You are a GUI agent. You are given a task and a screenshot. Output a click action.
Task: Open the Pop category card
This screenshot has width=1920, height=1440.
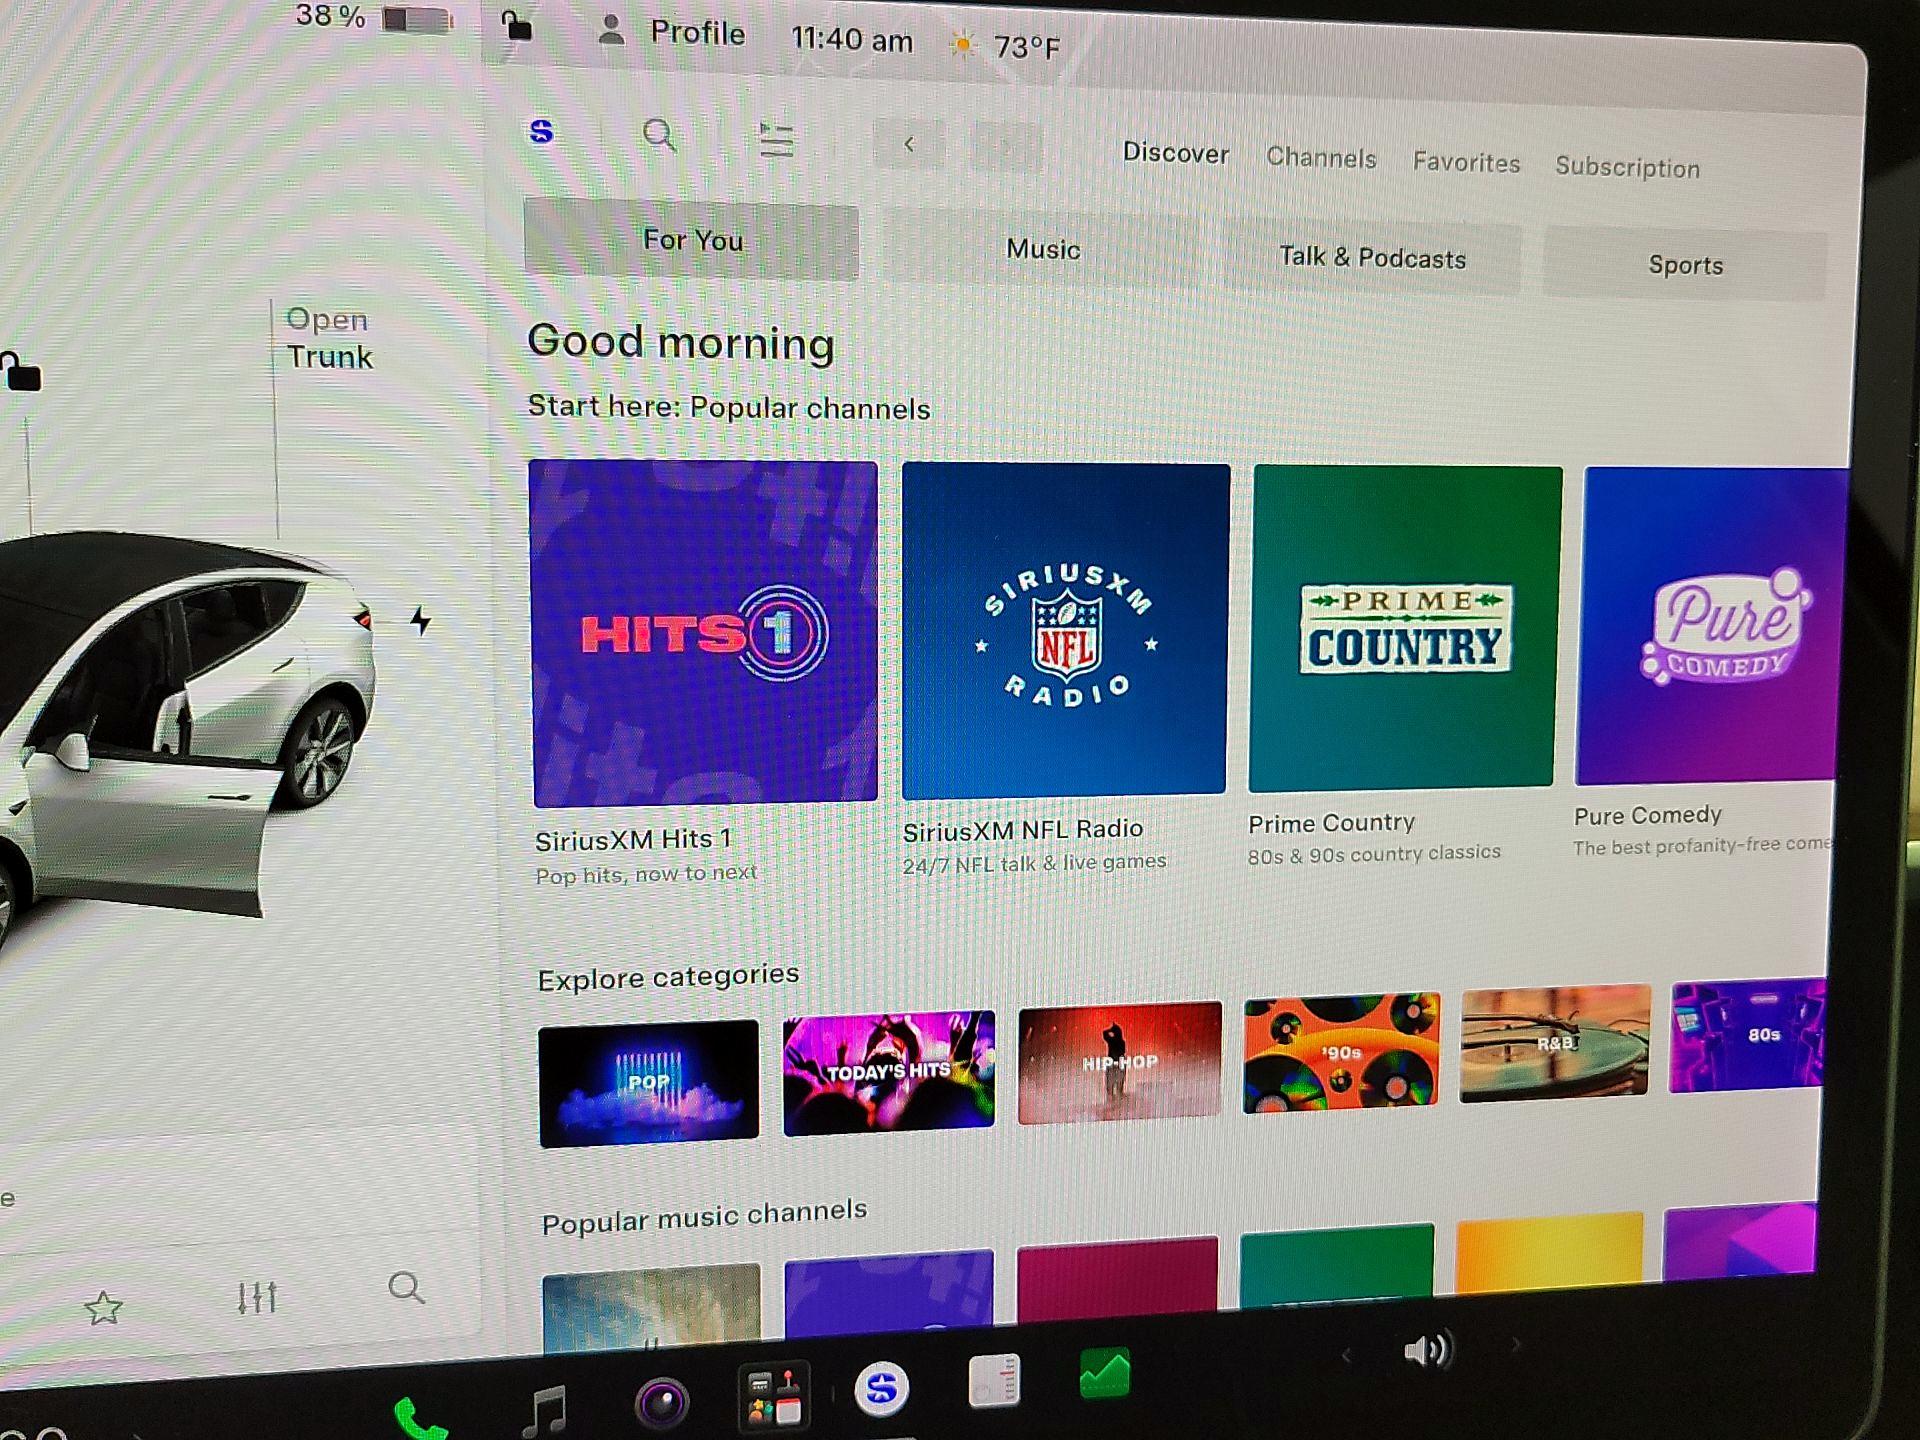click(649, 1083)
